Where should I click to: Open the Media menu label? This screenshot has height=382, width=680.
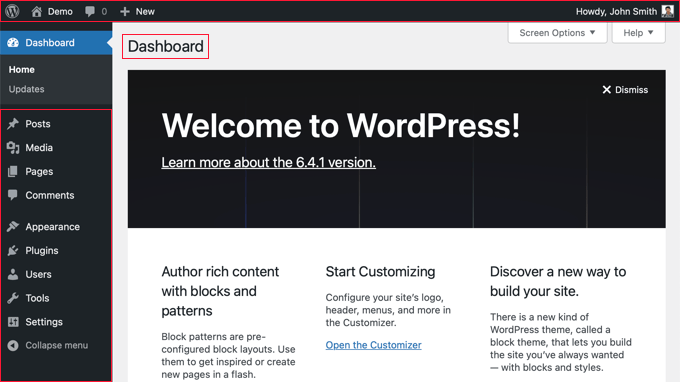39,148
